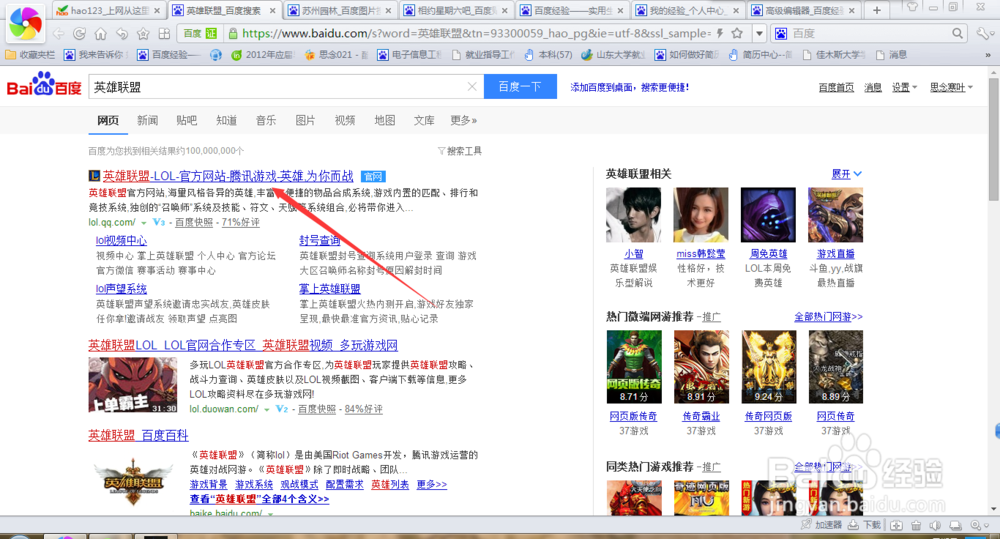Open the 英雄联盟_百度百科 result
This screenshot has width=1000, height=539.
click(138, 435)
